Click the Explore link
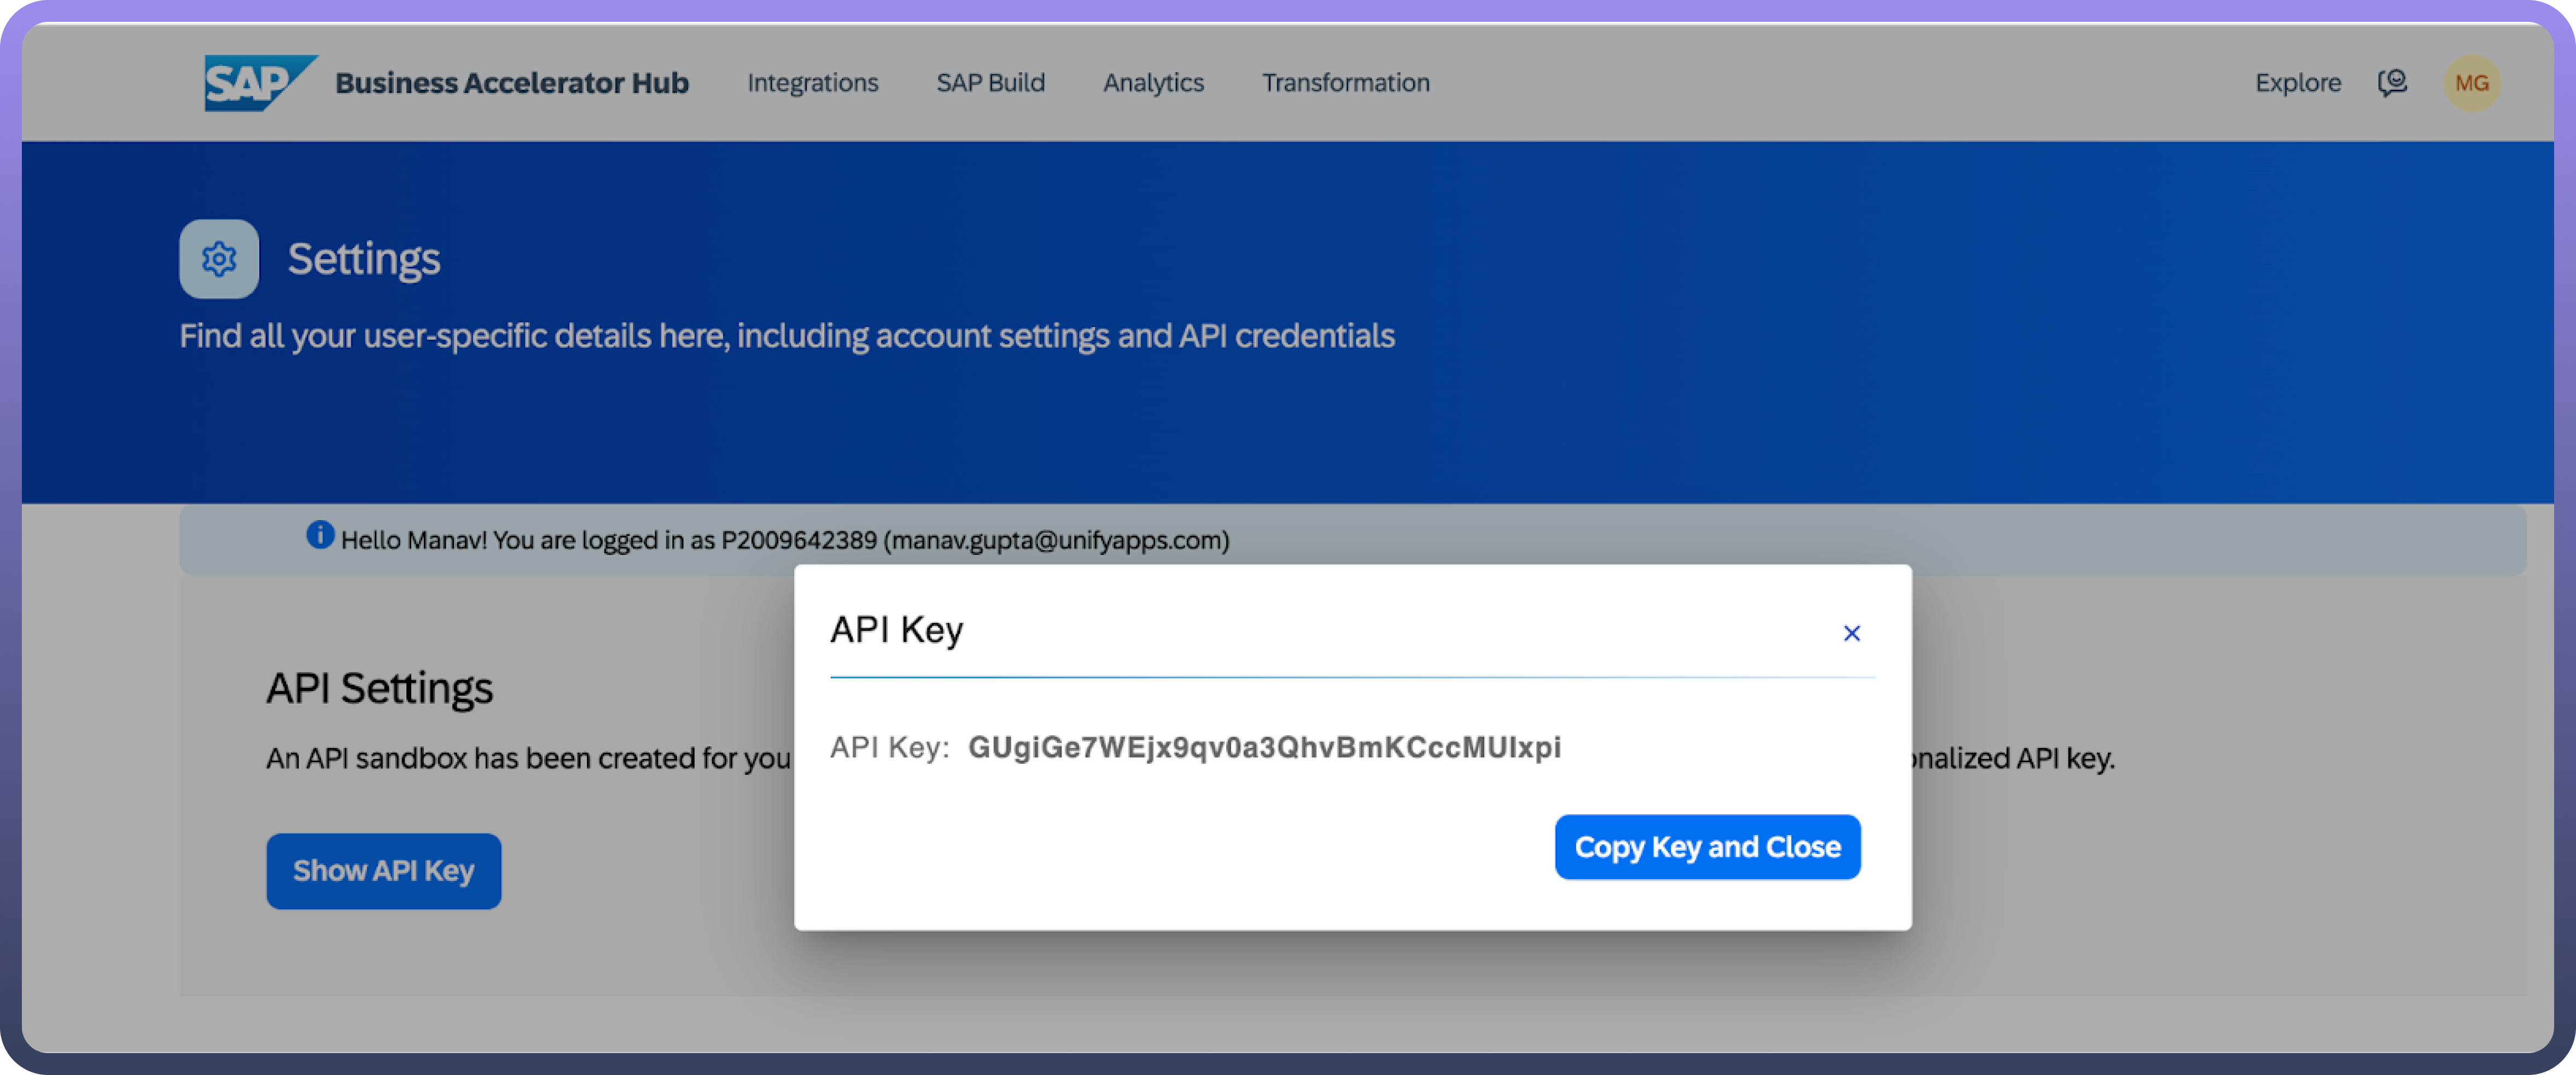The image size is (2576, 1075). point(2297,83)
